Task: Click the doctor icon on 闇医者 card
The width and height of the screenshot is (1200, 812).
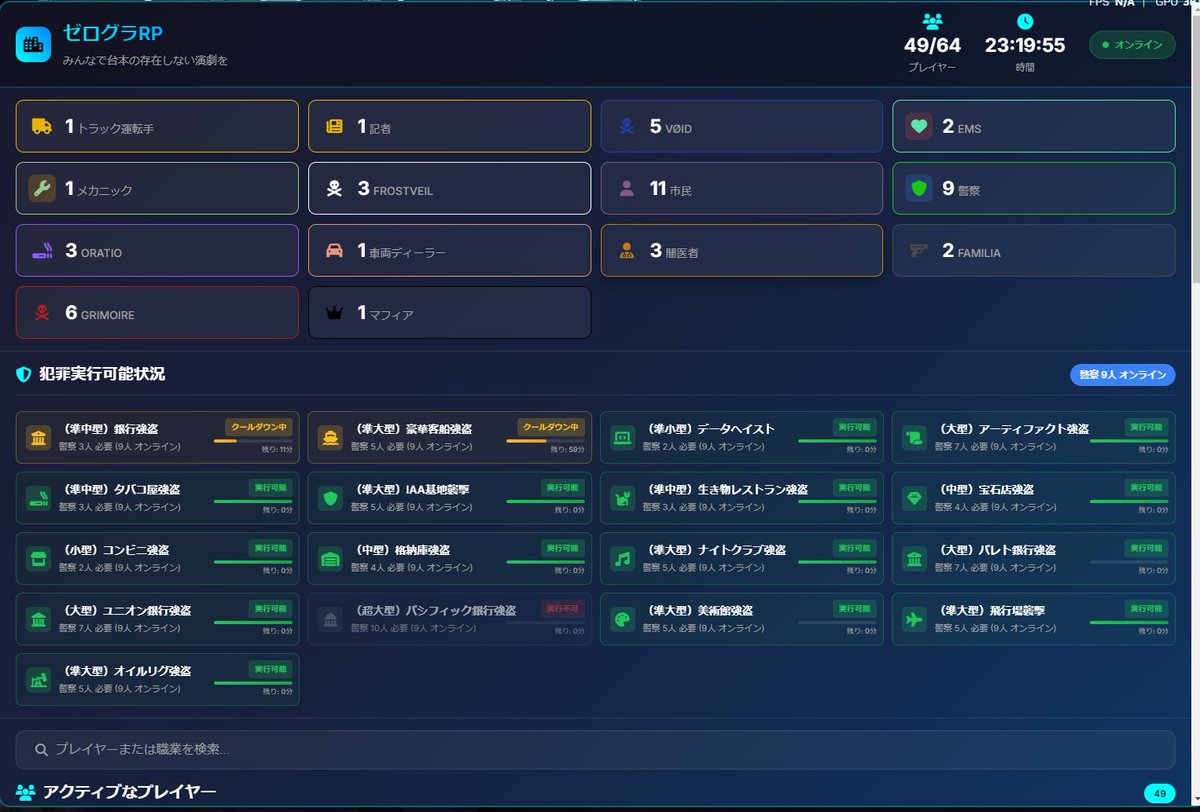Action: point(626,251)
